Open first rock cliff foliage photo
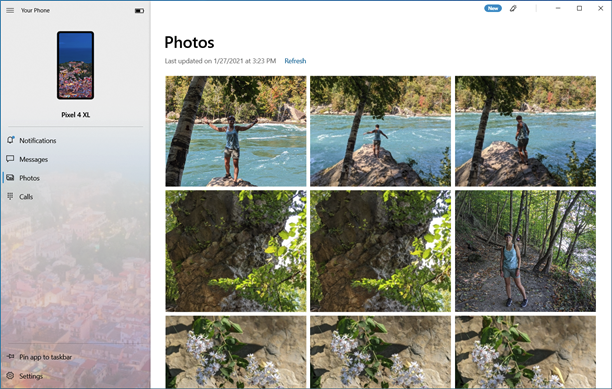The width and height of the screenshot is (612, 389). [236, 251]
